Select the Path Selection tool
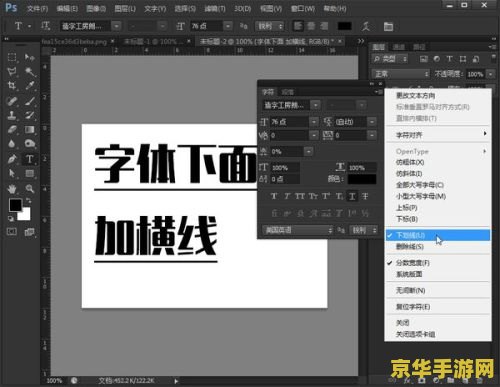This screenshot has height=387, width=500. click(12, 173)
